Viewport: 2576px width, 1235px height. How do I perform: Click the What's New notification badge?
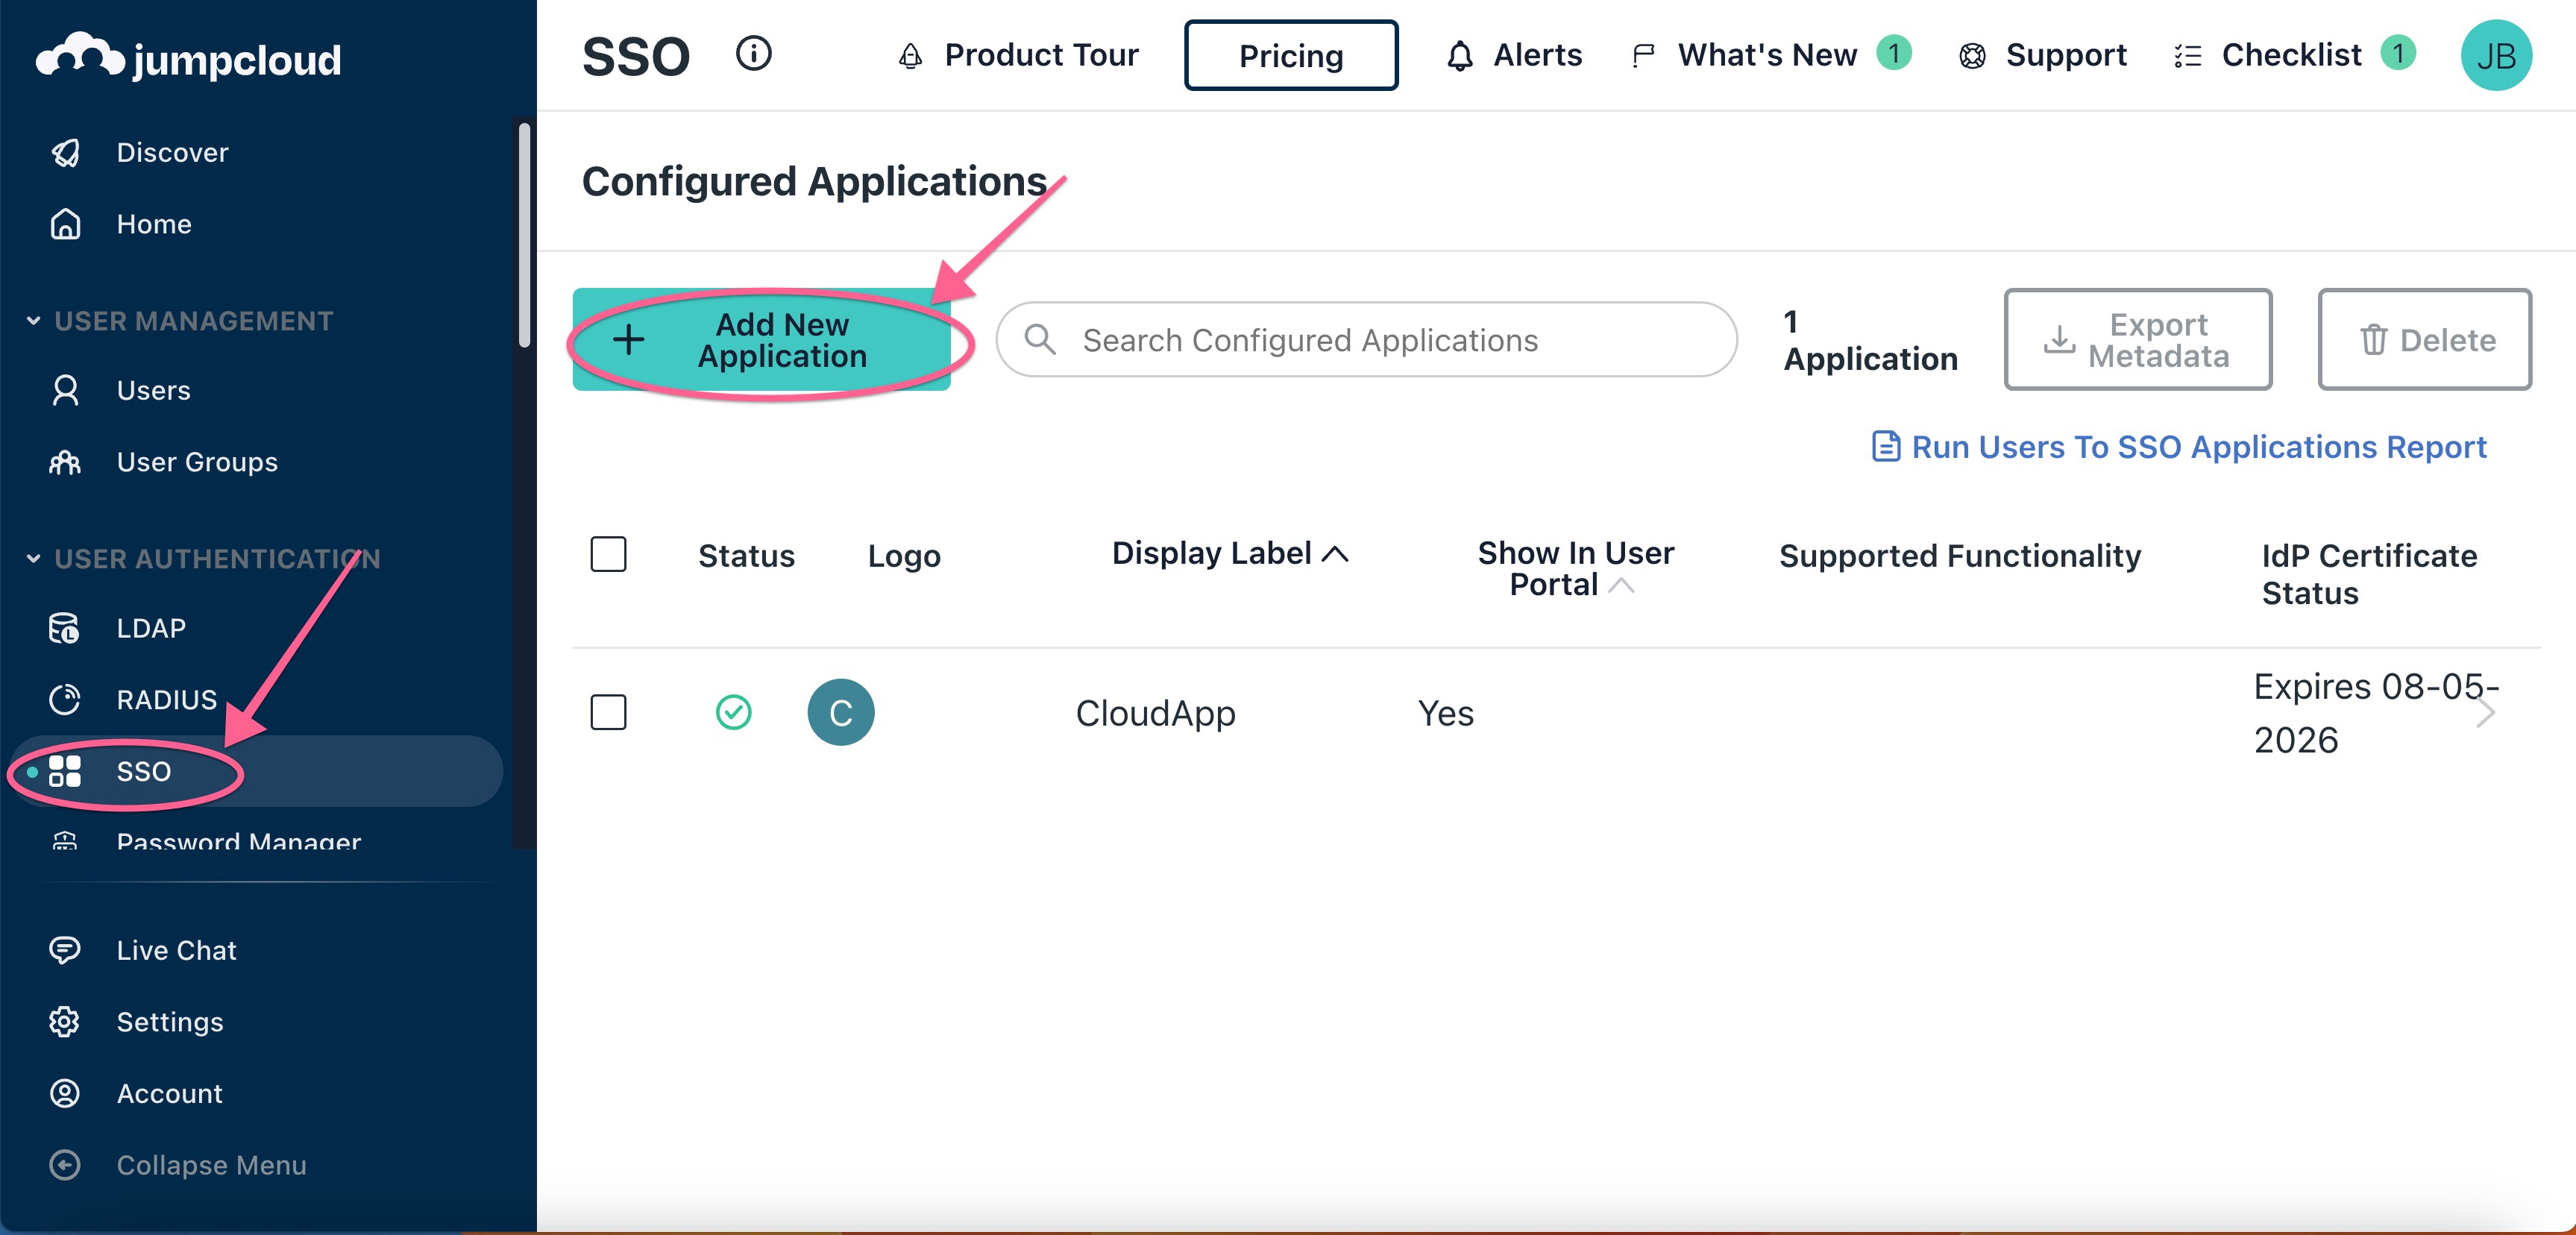pos(1893,52)
